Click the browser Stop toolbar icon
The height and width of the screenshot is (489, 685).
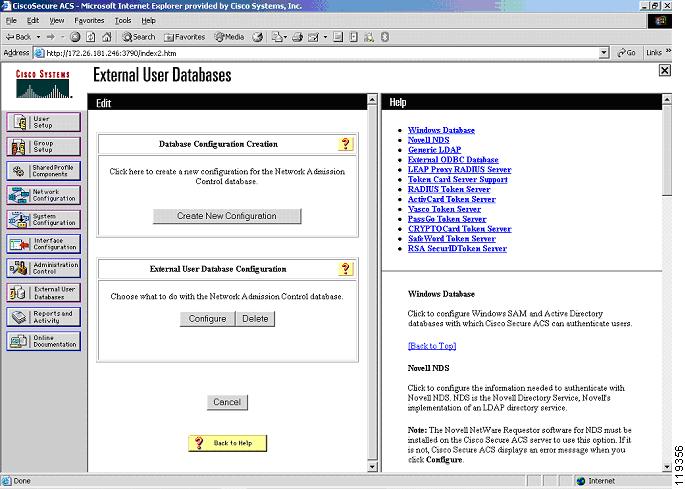point(75,37)
